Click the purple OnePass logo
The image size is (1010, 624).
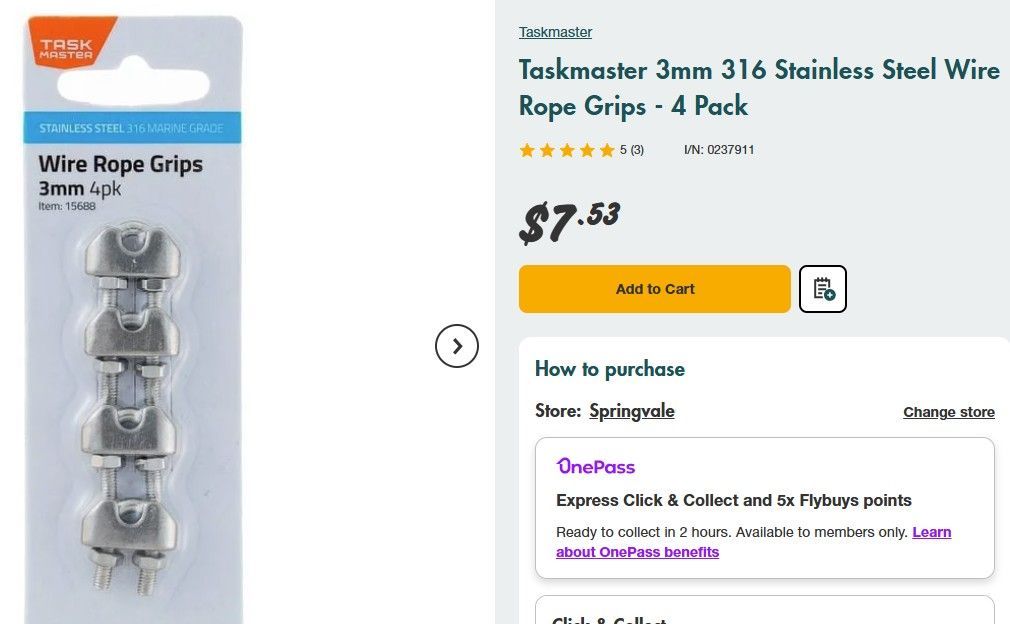click(596, 467)
